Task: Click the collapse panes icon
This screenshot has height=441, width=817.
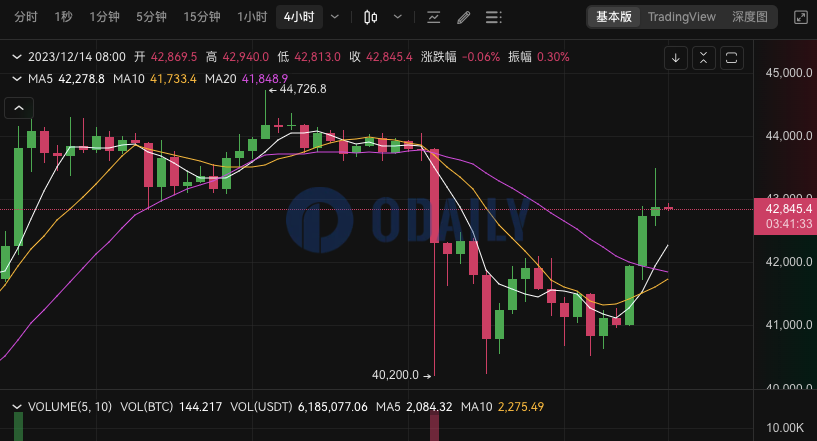Action: coord(704,58)
